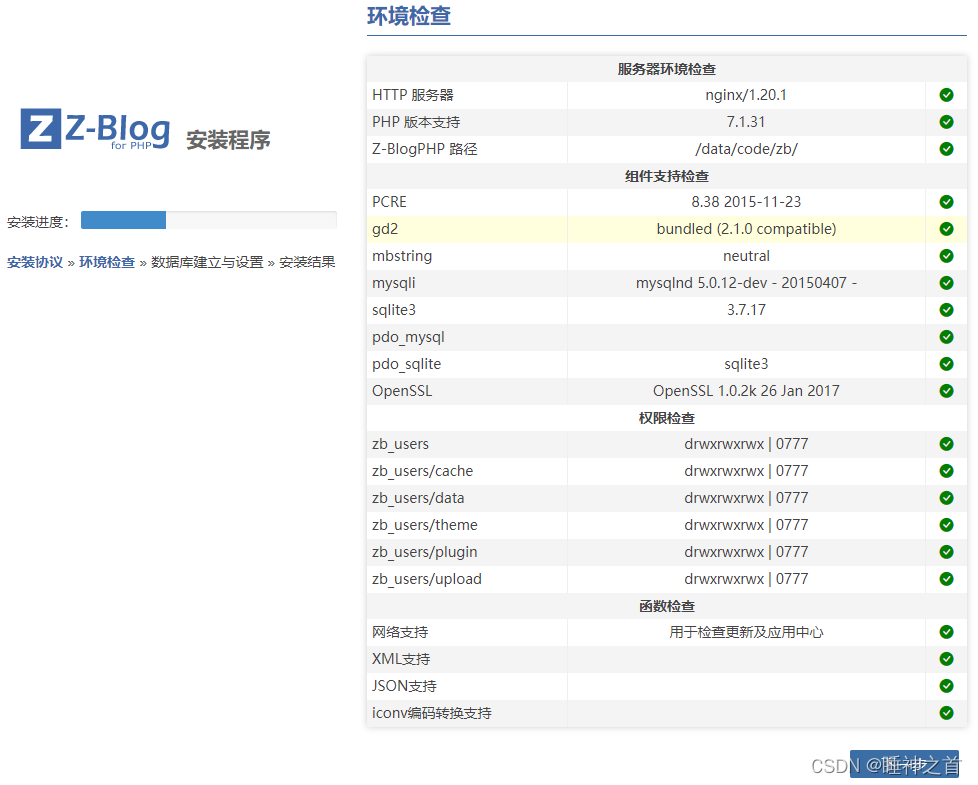Click the 组件支持检查 section header
This screenshot has width=978, height=785.
coord(667,176)
